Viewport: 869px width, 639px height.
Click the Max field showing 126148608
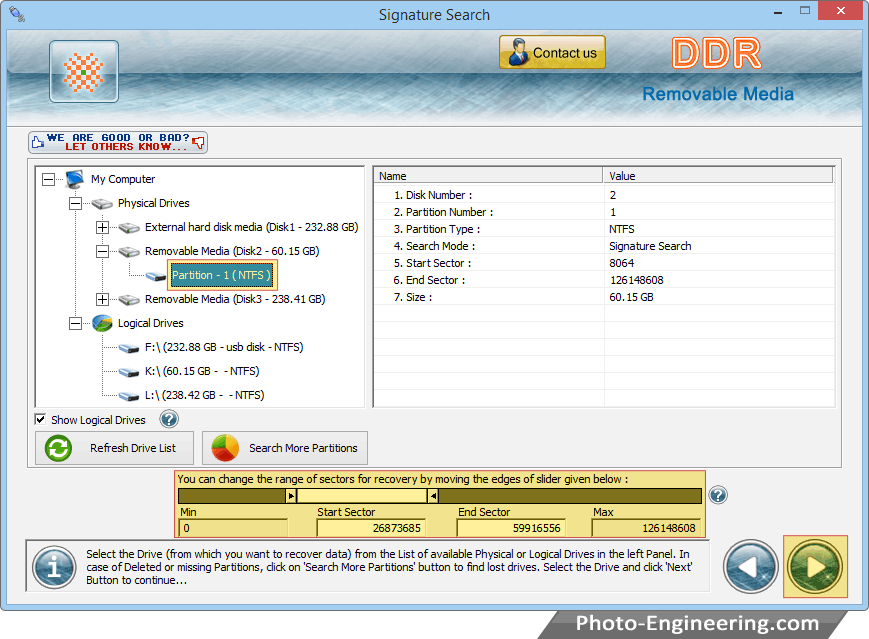click(x=646, y=528)
